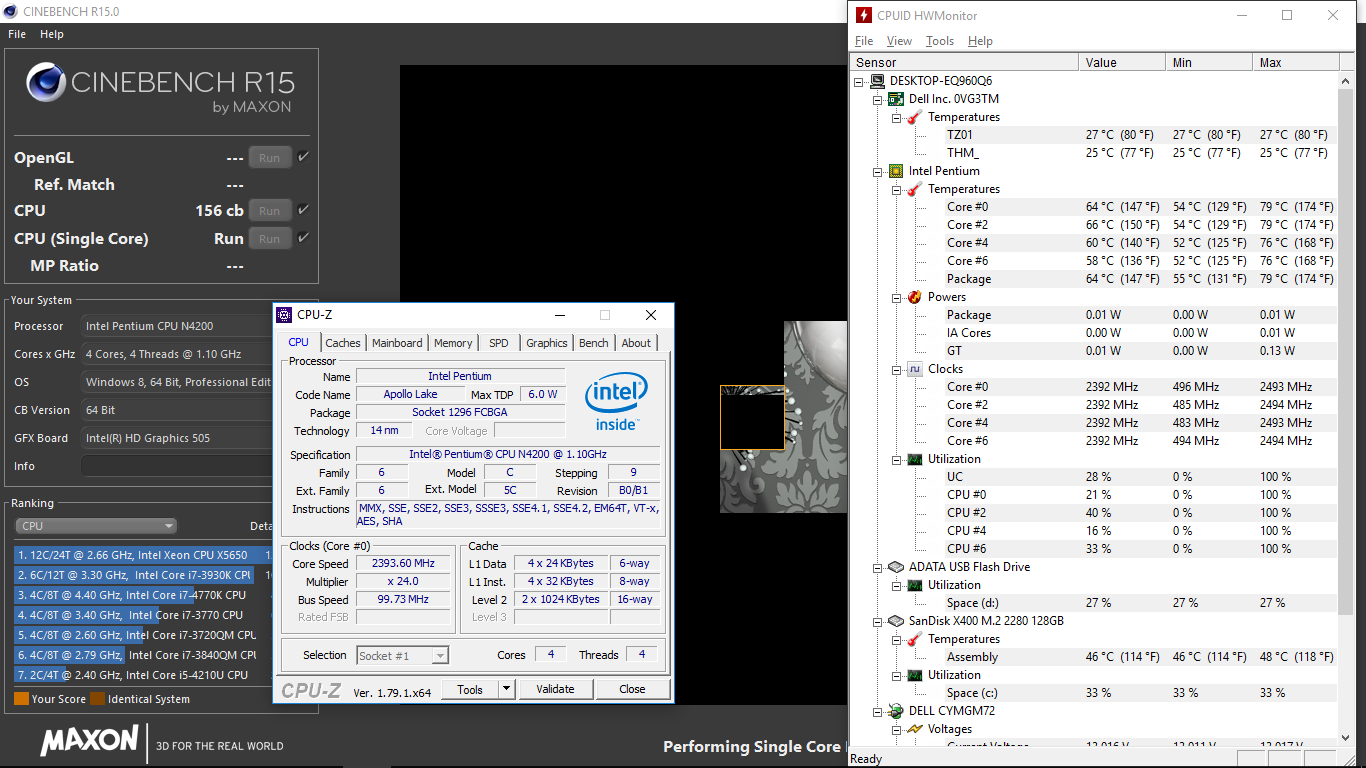Screen dimensions: 1366x768
Task: Collapse the DESKTOP-EQ960Q6 tree node
Action: point(860,81)
